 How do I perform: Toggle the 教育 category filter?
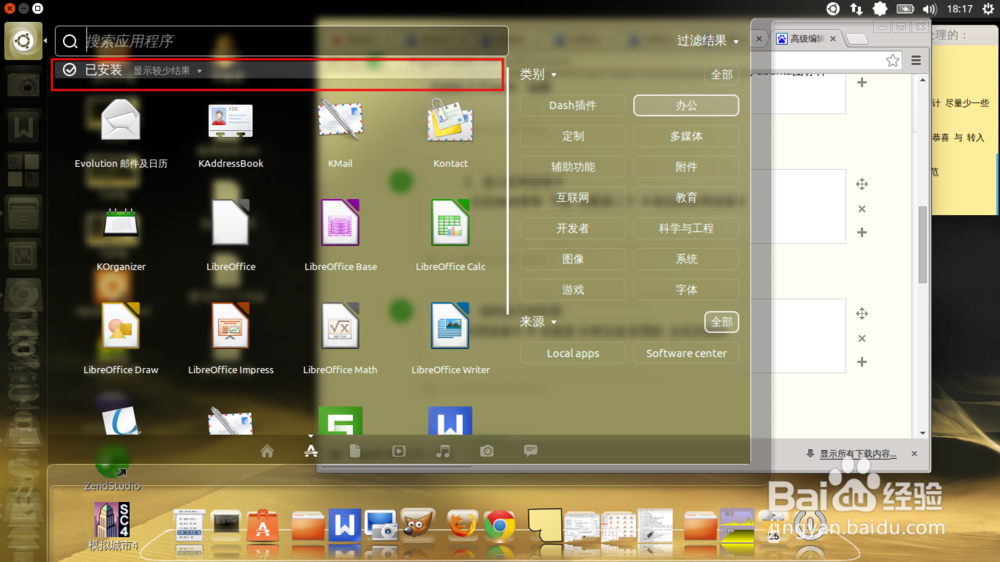[x=686, y=198]
